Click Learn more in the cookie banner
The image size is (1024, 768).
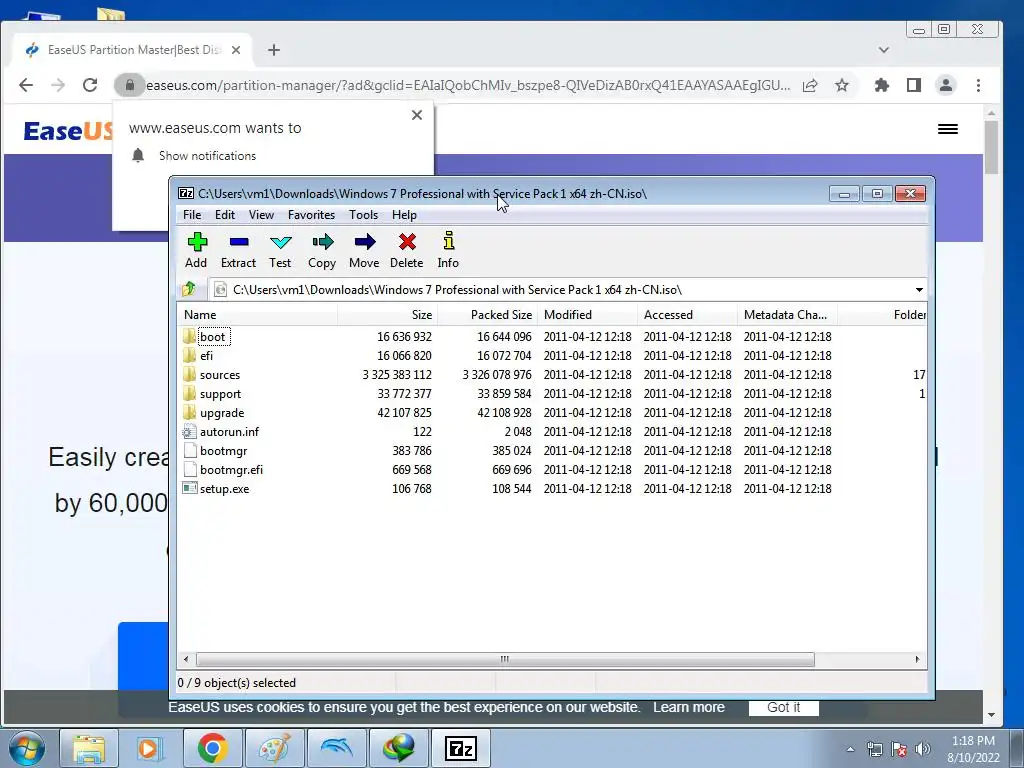688,707
